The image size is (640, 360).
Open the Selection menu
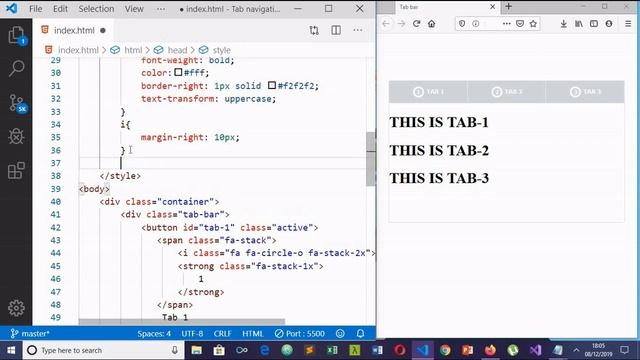tap(96, 9)
